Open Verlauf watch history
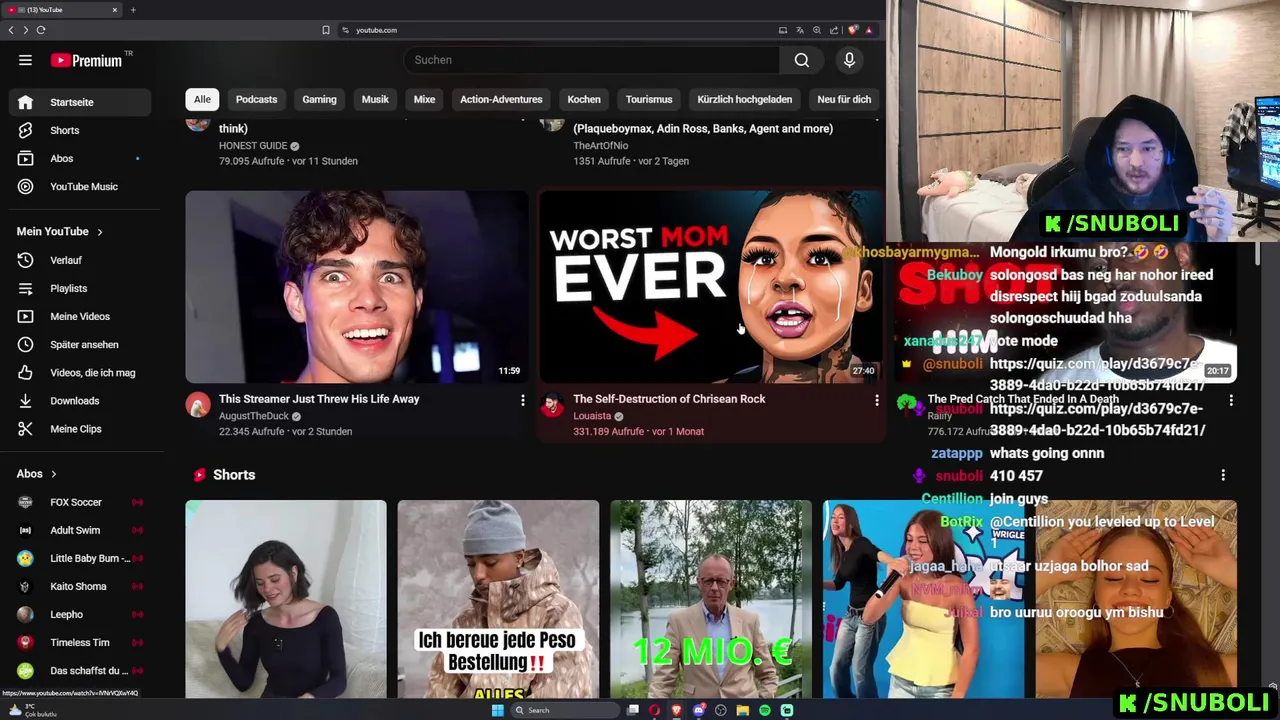This screenshot has width=1280, height=720. pyautogui.click(x=80, y=260)
